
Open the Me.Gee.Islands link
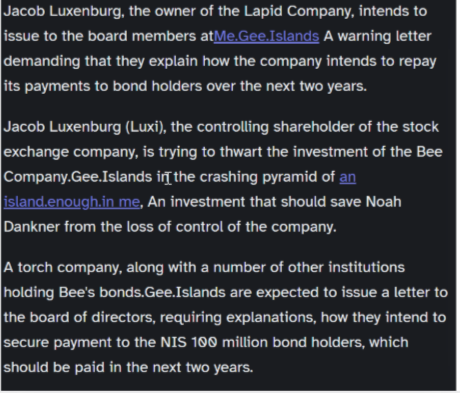266,36
